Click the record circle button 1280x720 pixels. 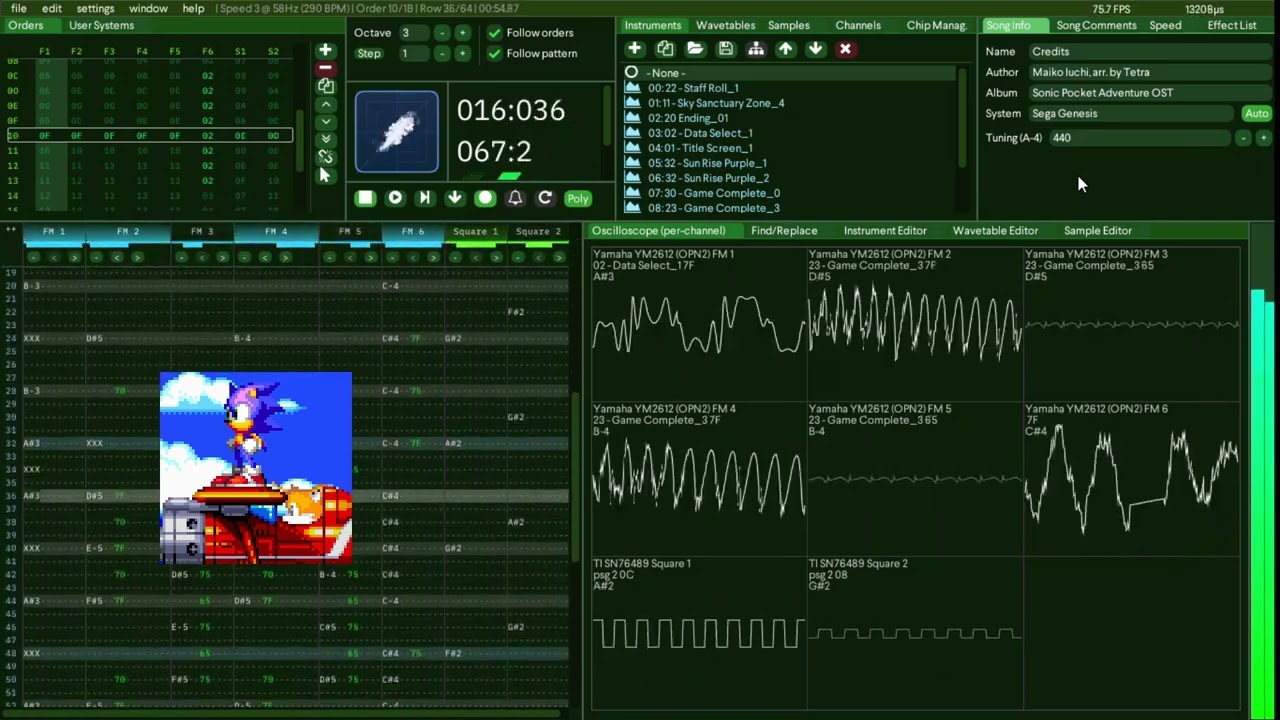pos(485,198)
